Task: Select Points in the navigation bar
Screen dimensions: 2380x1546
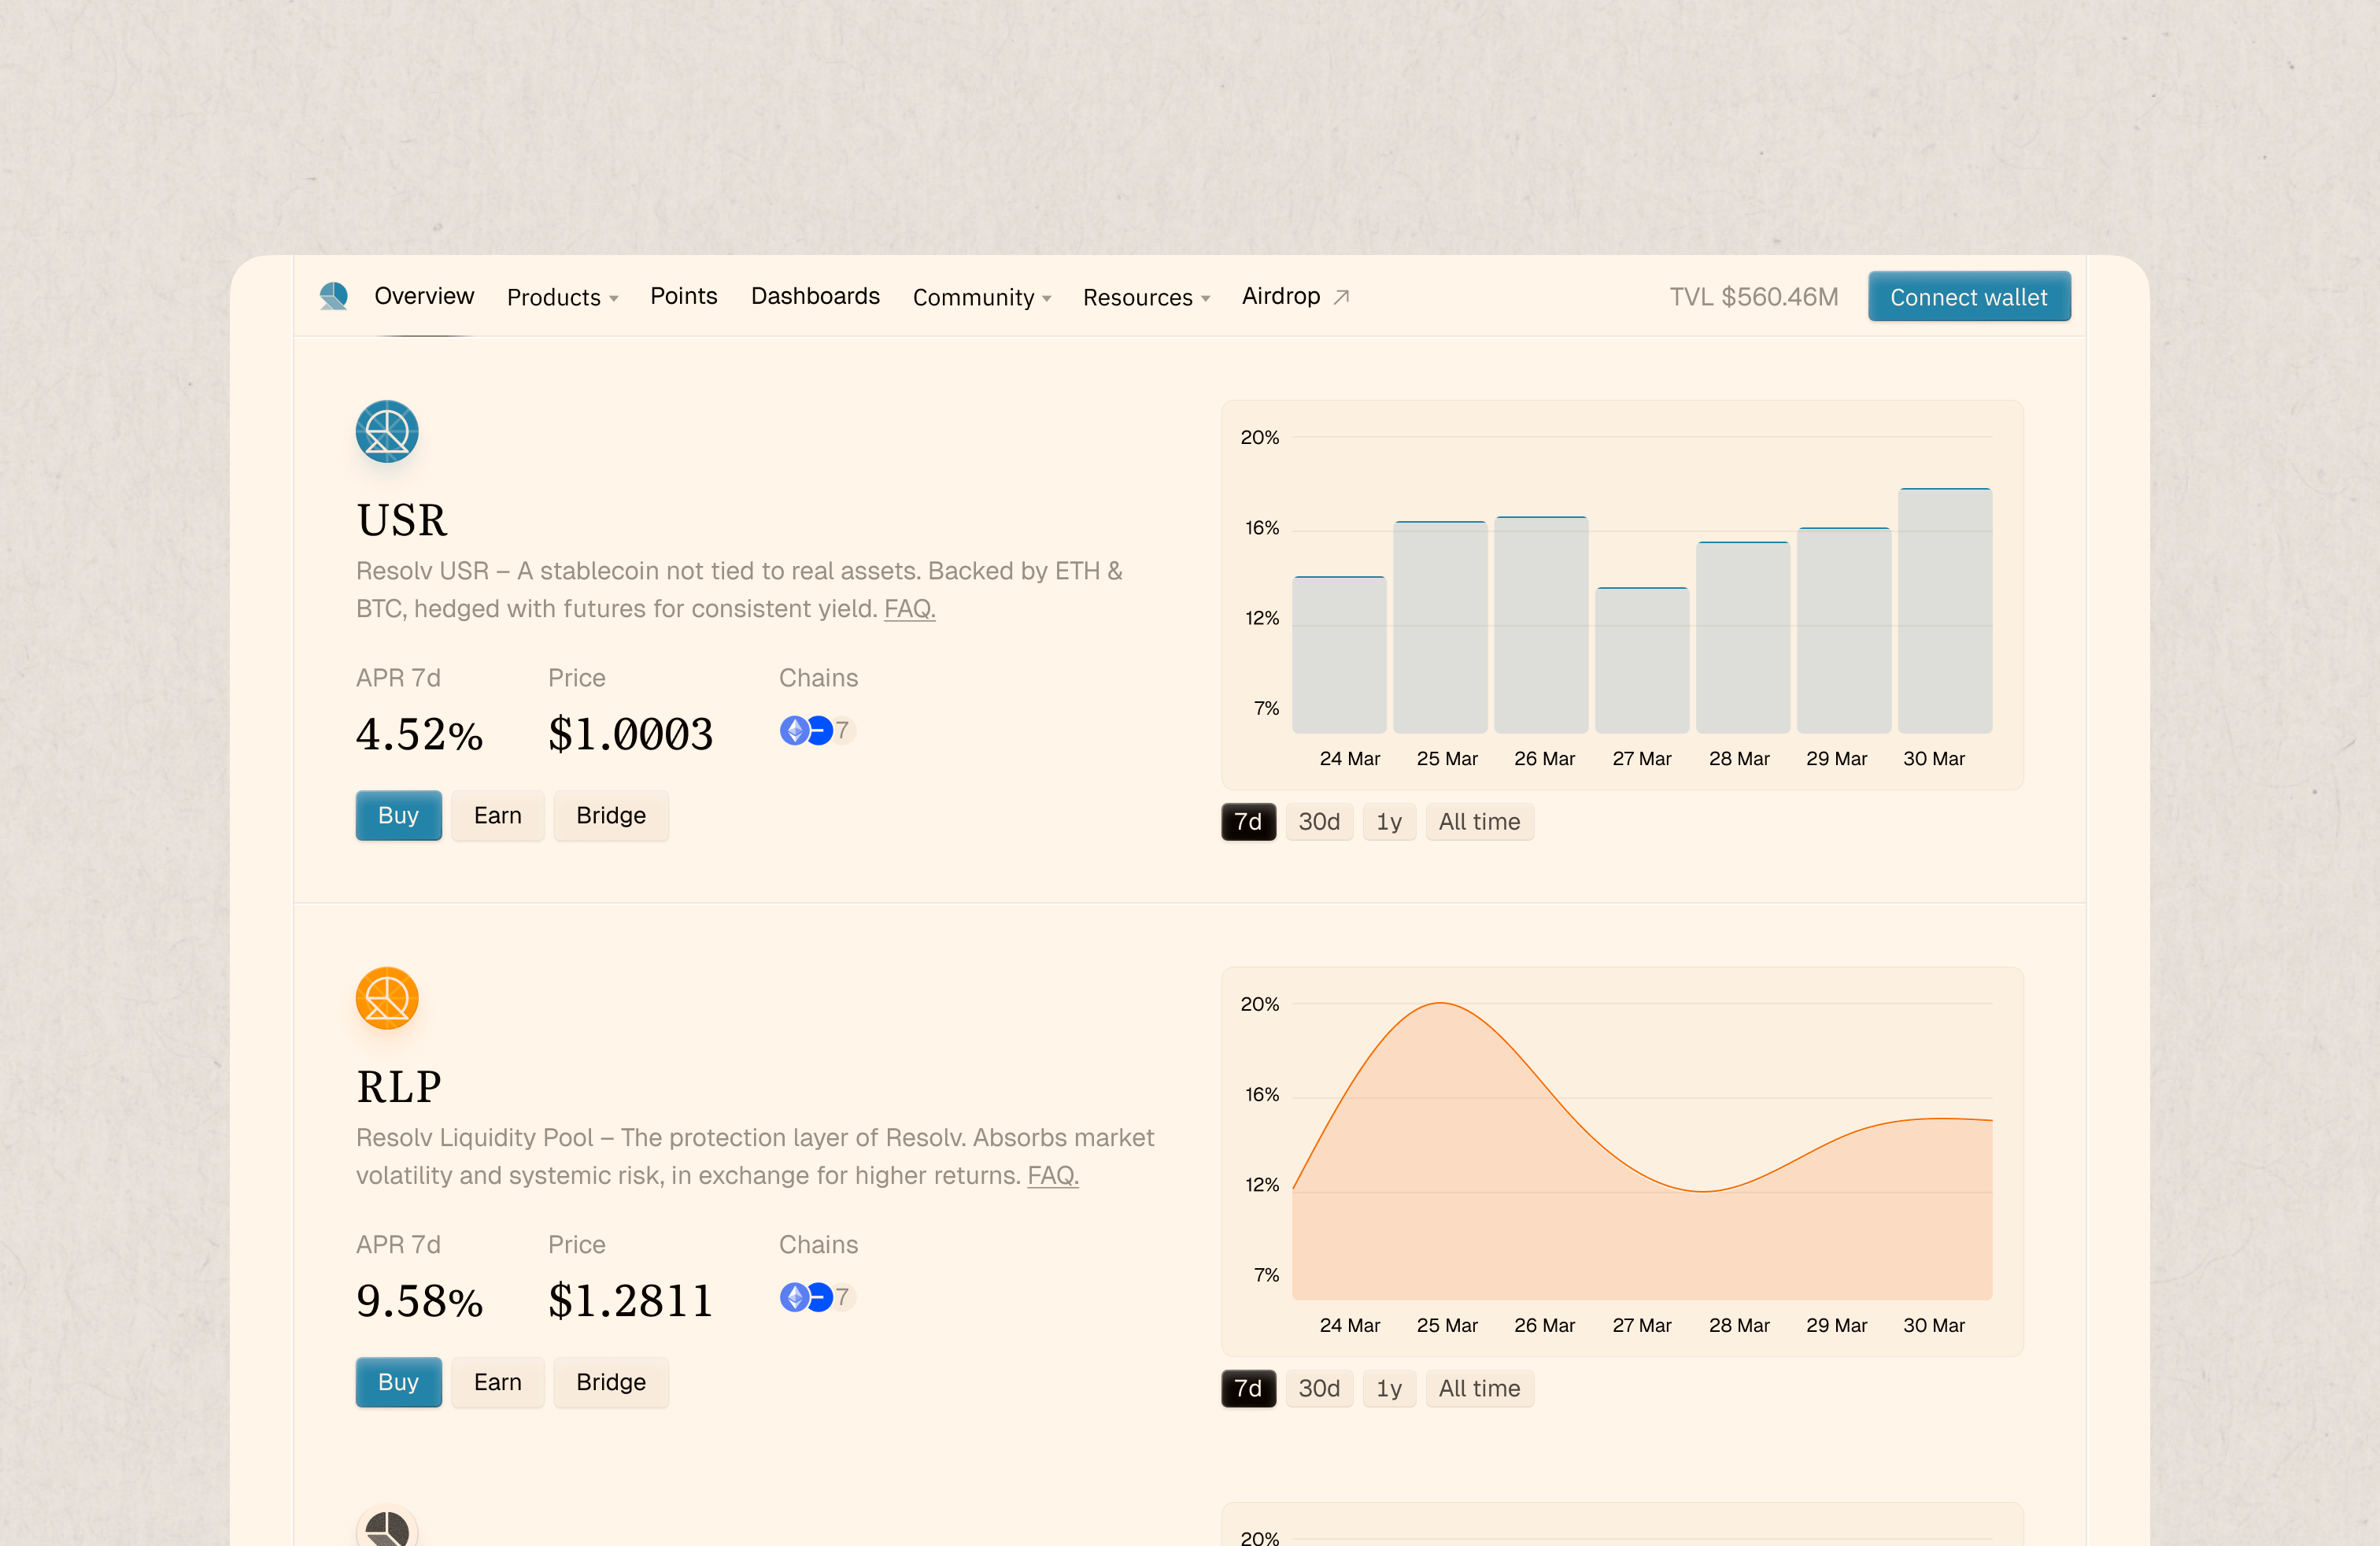Action: click(x=684, y=296)
